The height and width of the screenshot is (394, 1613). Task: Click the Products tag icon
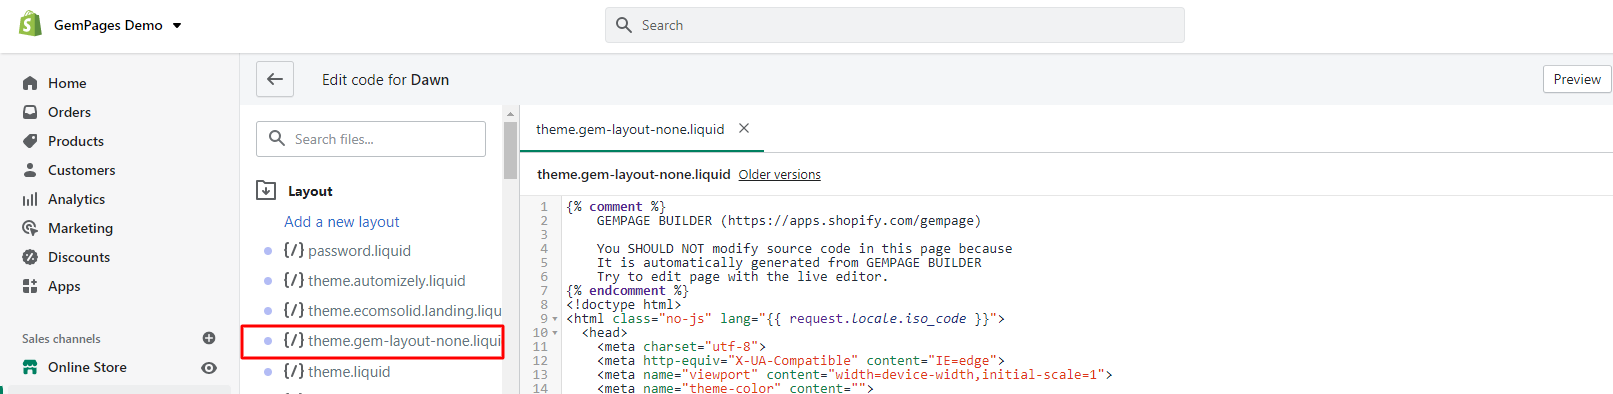(x=30, y=141)
